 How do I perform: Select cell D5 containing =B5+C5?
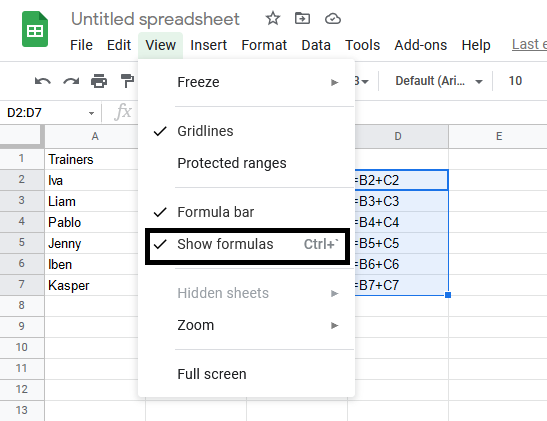pyautogui.click(x=401, y=243)
